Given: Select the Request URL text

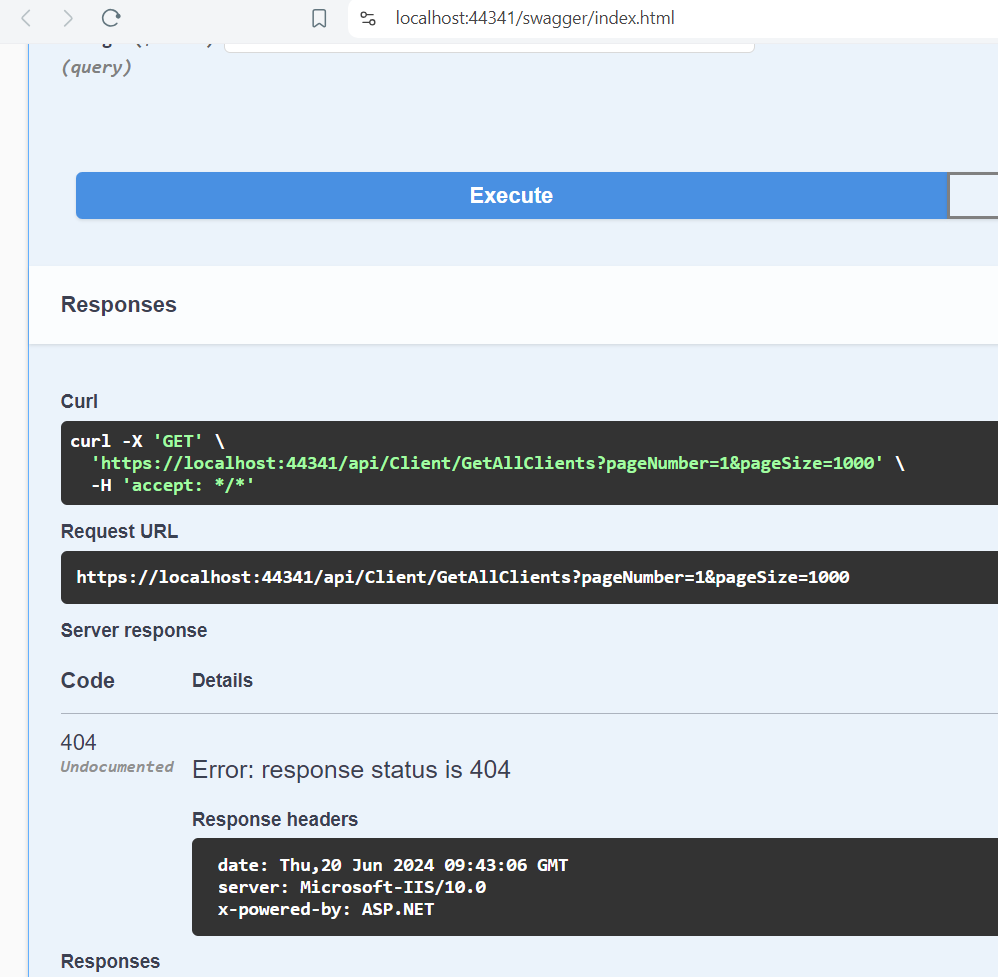Looking at the screenshot, I should coord(460,577).
